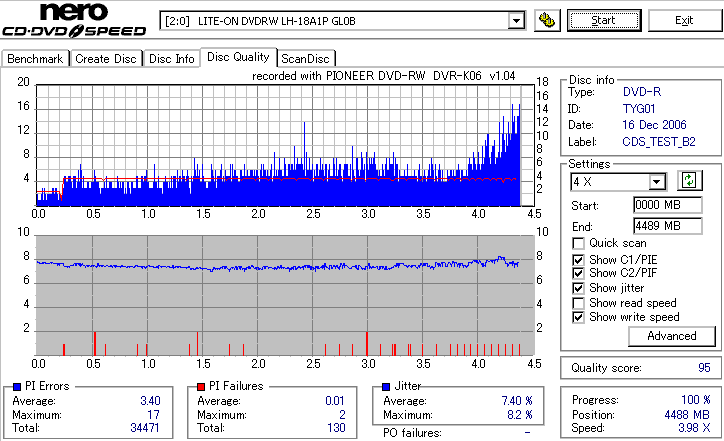Click the End position field 4489 MB

(668, 226)
